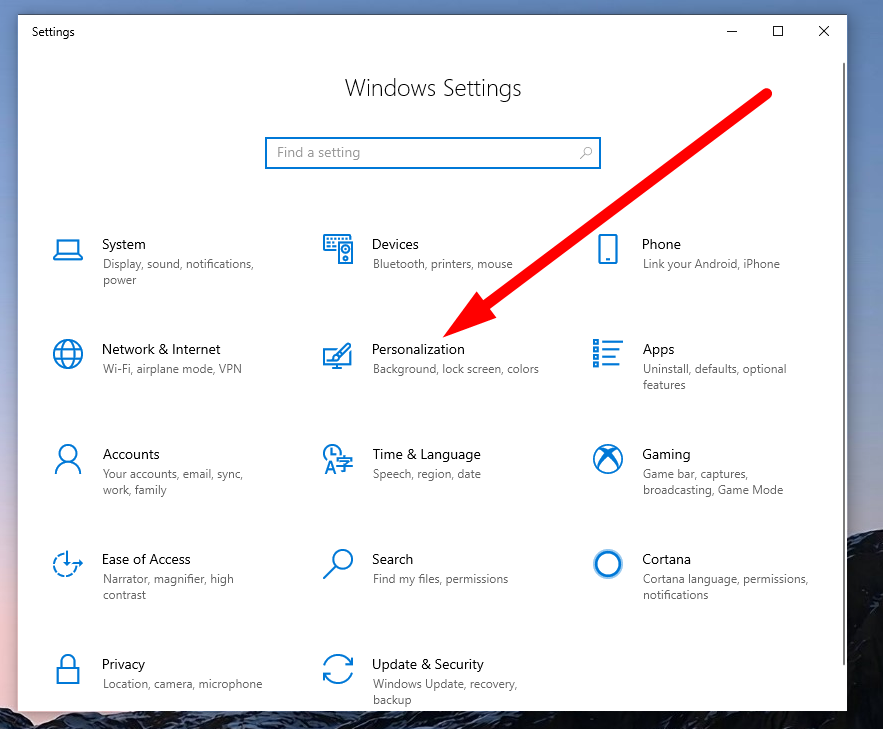Open Ease of Access settings

pyautogui.click(x=146, y=559)
